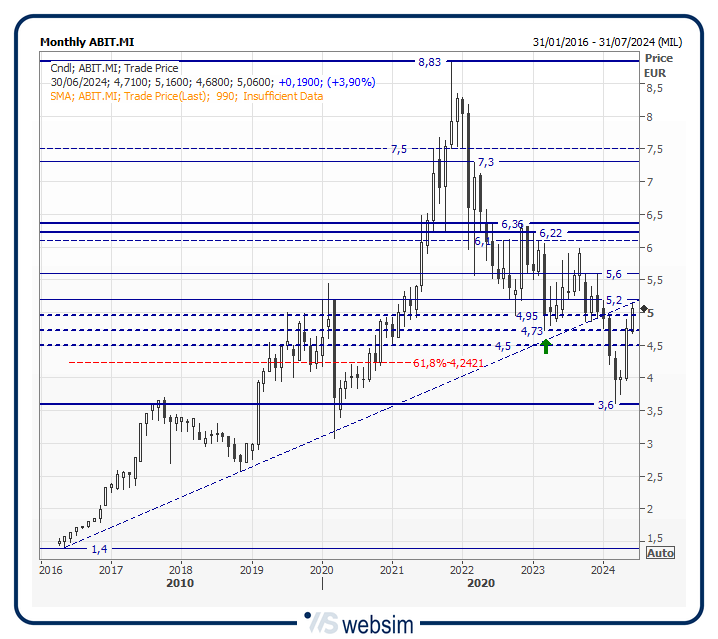Click 2023 on the time axis

[x=532, y=570]
